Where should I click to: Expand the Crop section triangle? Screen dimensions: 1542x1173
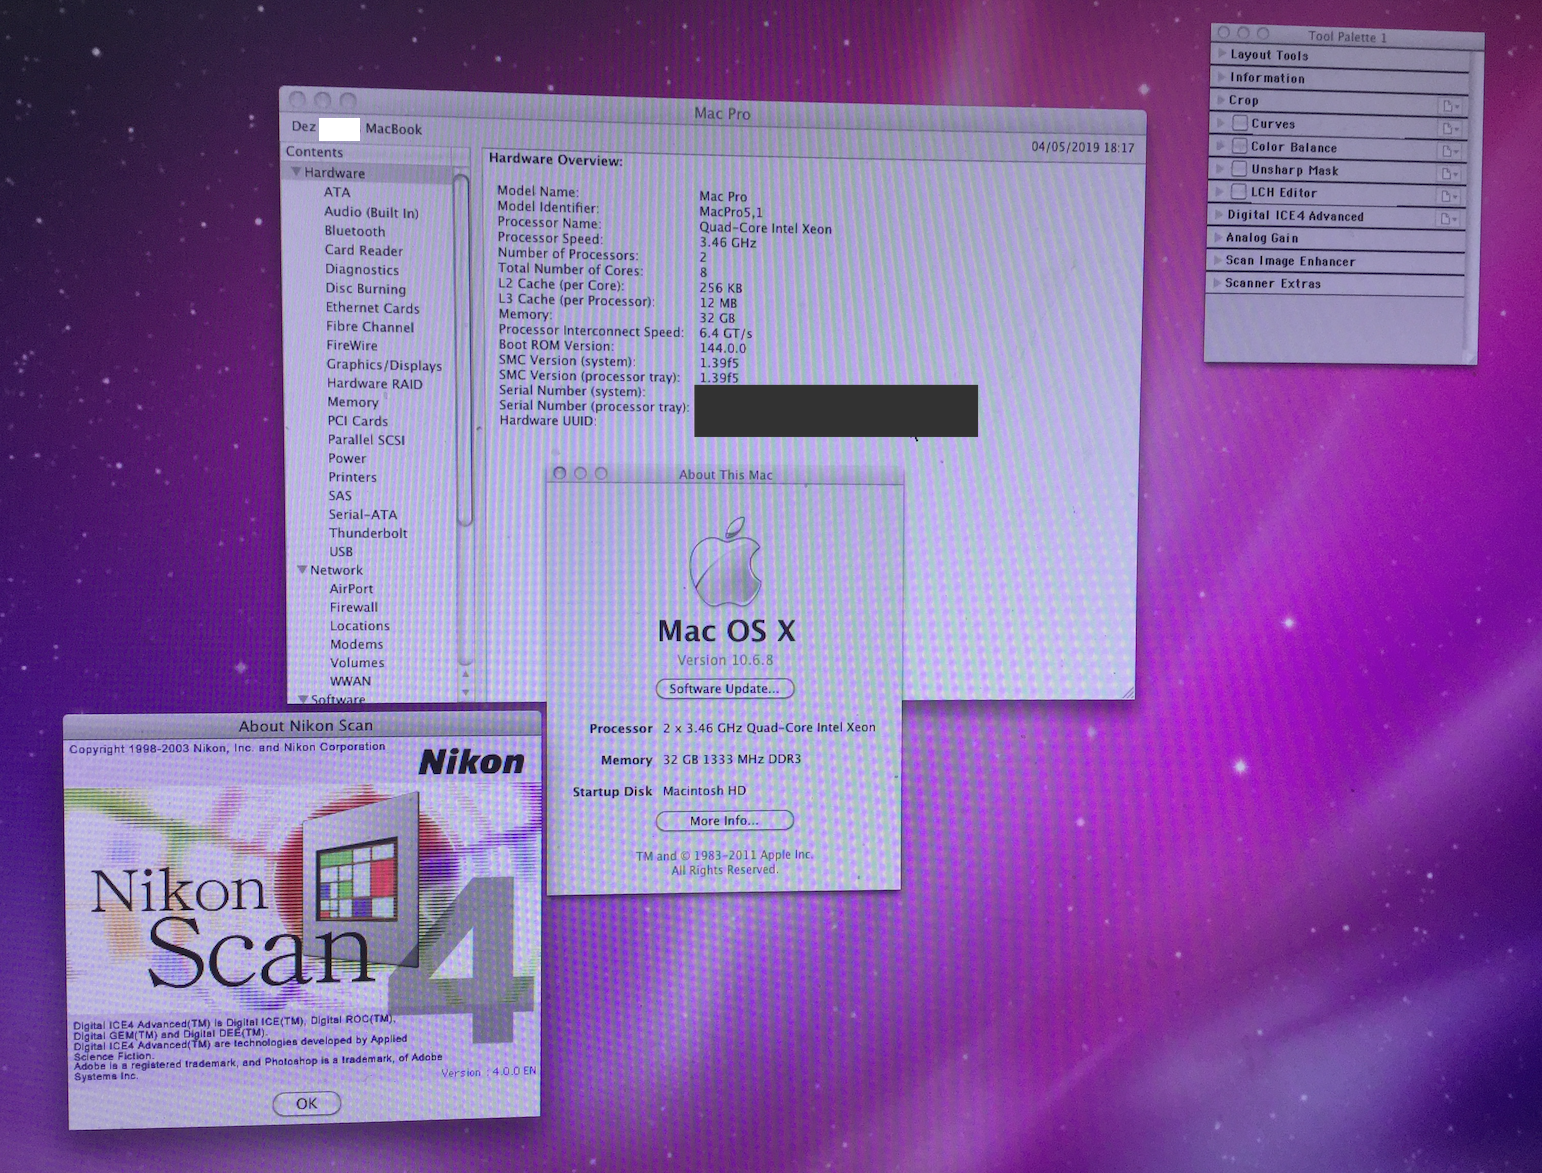point(1221,100)
